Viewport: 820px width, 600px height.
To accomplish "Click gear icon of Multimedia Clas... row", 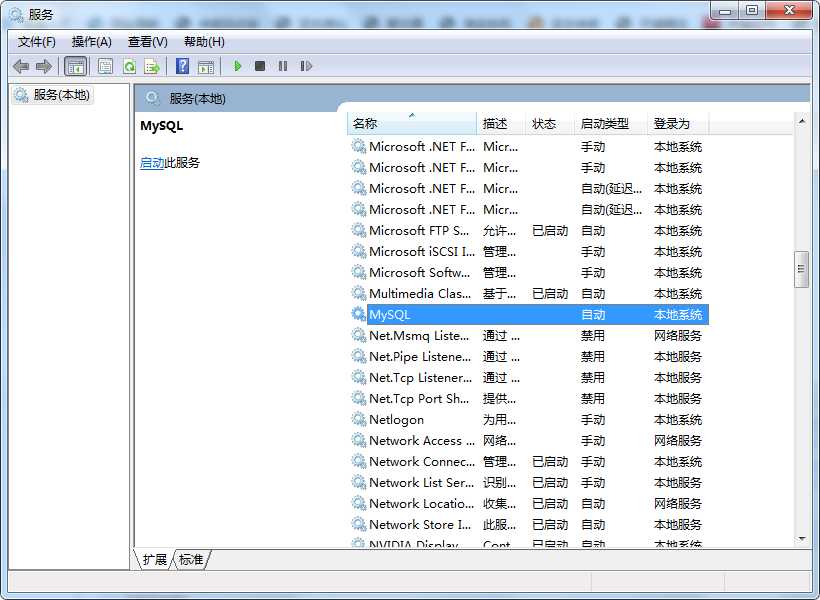I will click(x=358, y=293).
